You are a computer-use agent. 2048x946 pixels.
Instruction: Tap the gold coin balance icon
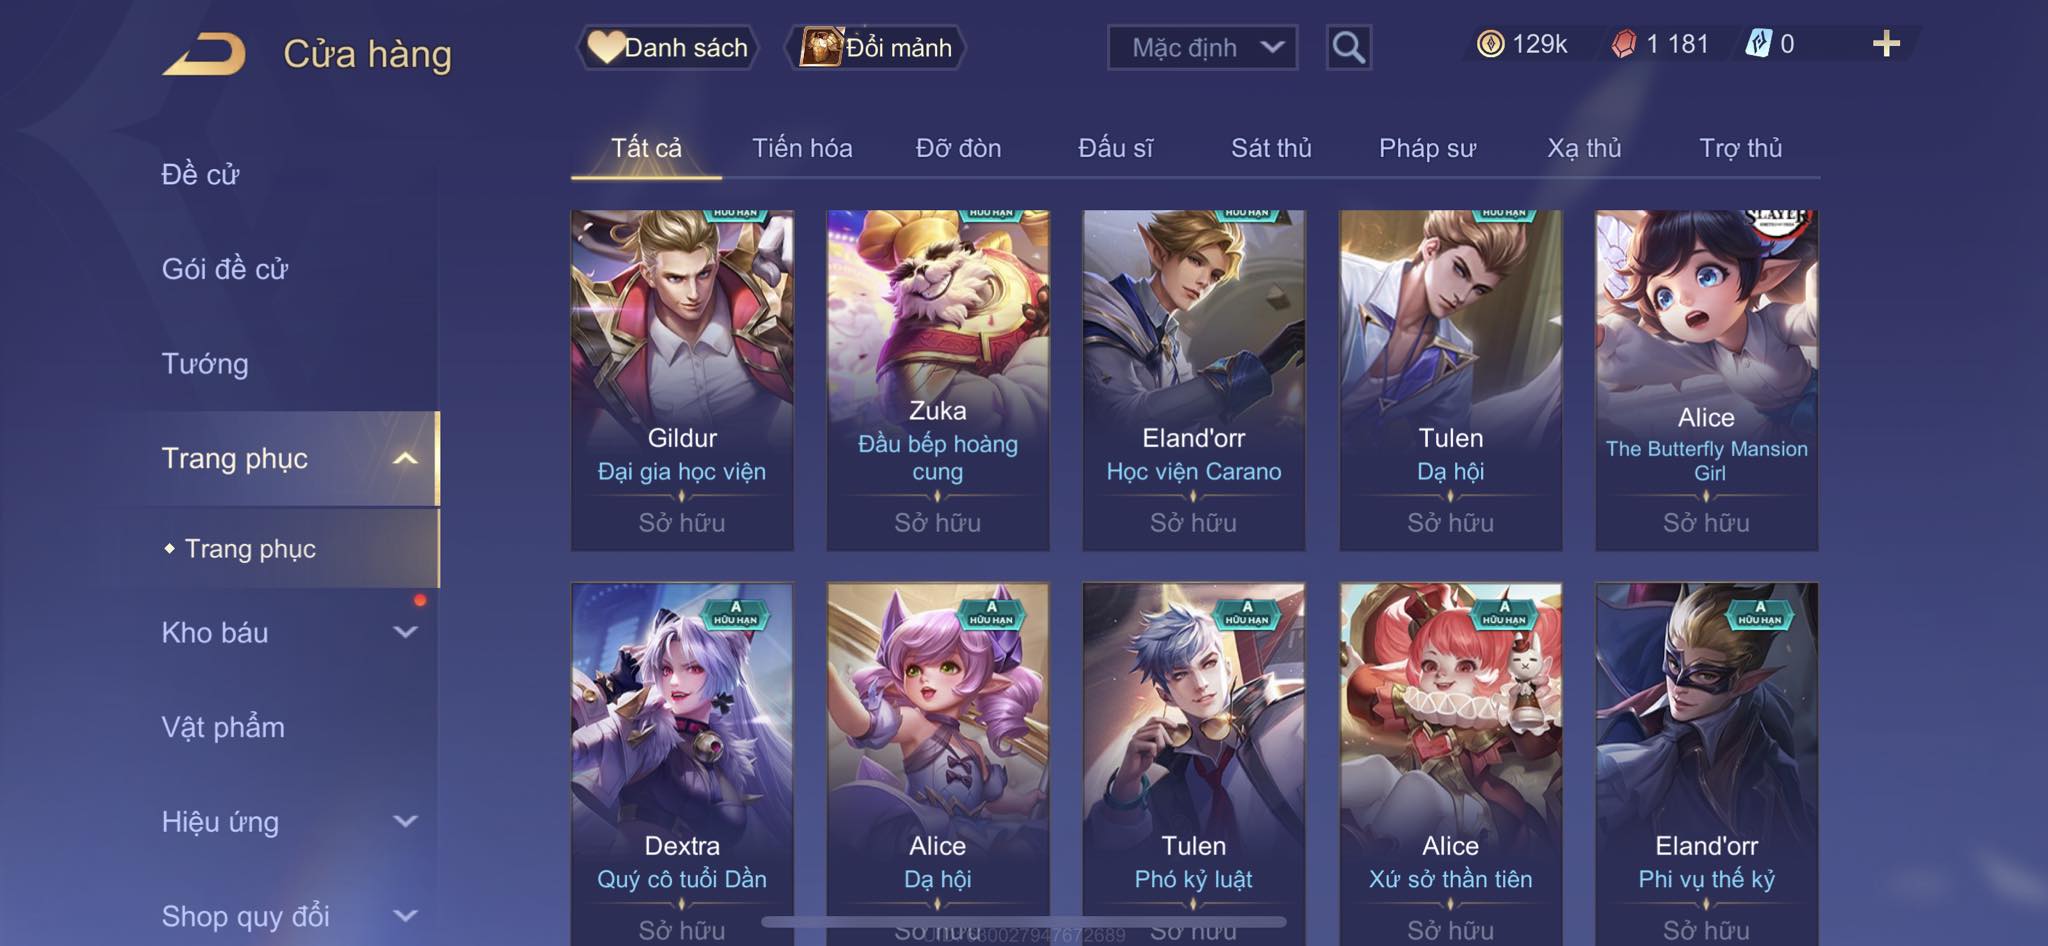tap(1490, 44)
